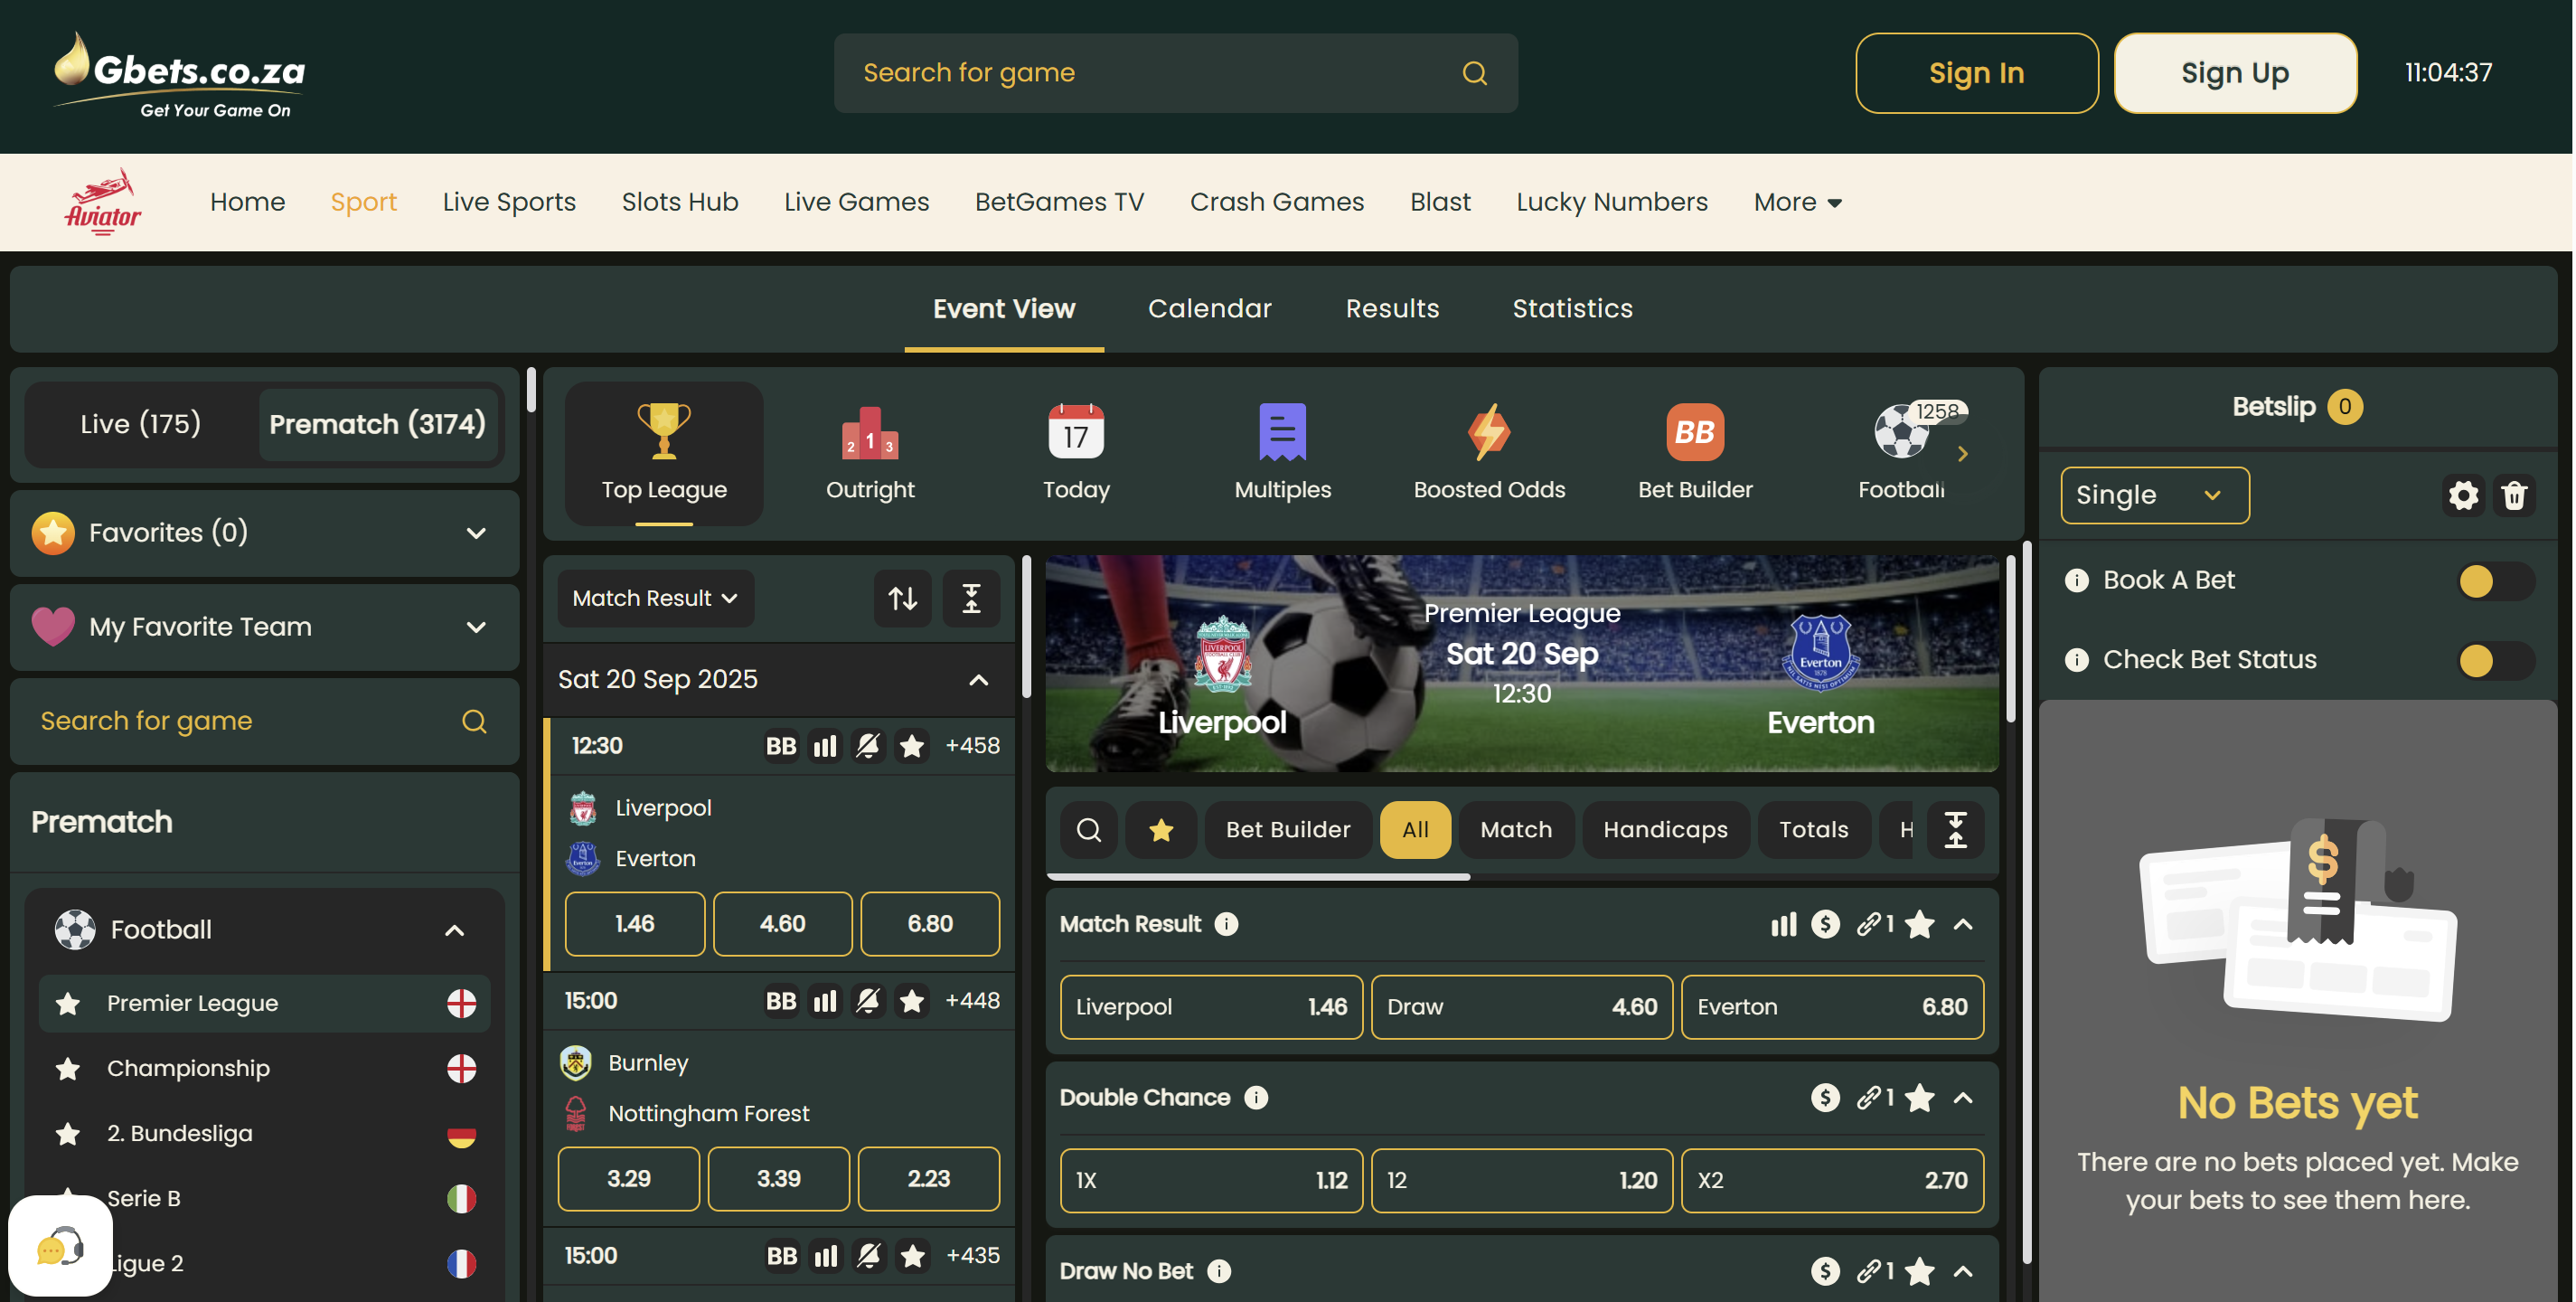Switch to the Statistics tab

1572,308
